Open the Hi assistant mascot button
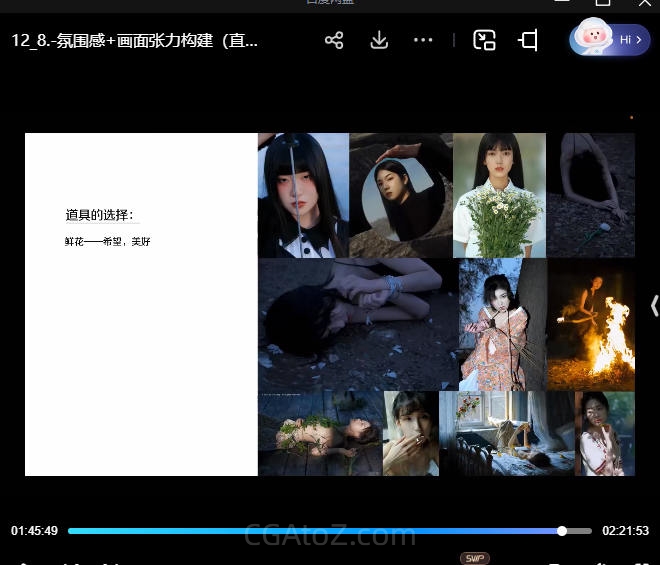The width and height of the screenshot is (660, 565). click(609, 39)
